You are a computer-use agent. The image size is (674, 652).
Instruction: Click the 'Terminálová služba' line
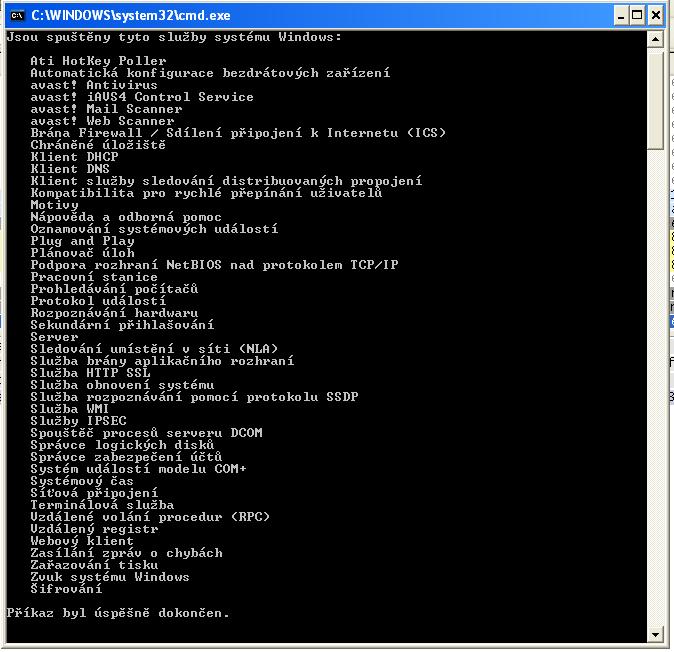click(x=102, y=505)
